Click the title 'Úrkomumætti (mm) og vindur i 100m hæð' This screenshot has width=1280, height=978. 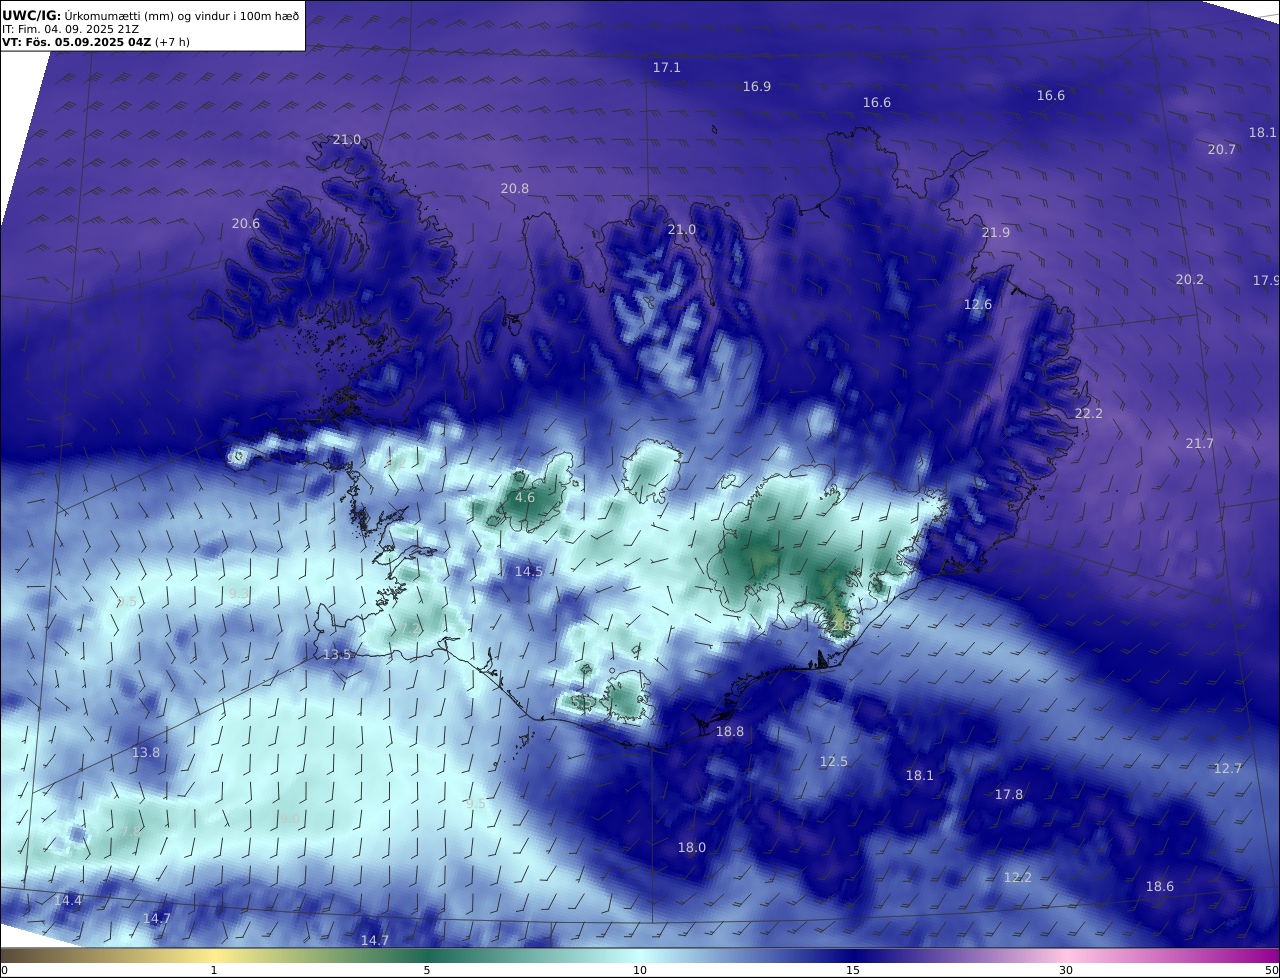(182, 15)
